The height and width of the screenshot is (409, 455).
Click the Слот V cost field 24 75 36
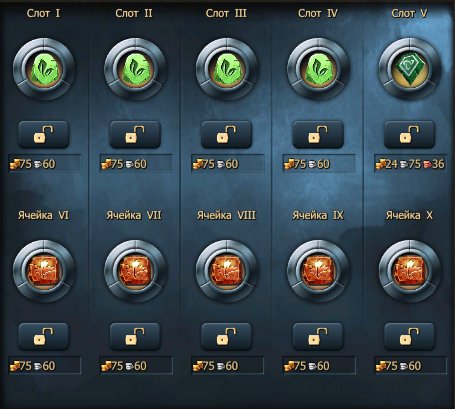click(x=410, y=164)
